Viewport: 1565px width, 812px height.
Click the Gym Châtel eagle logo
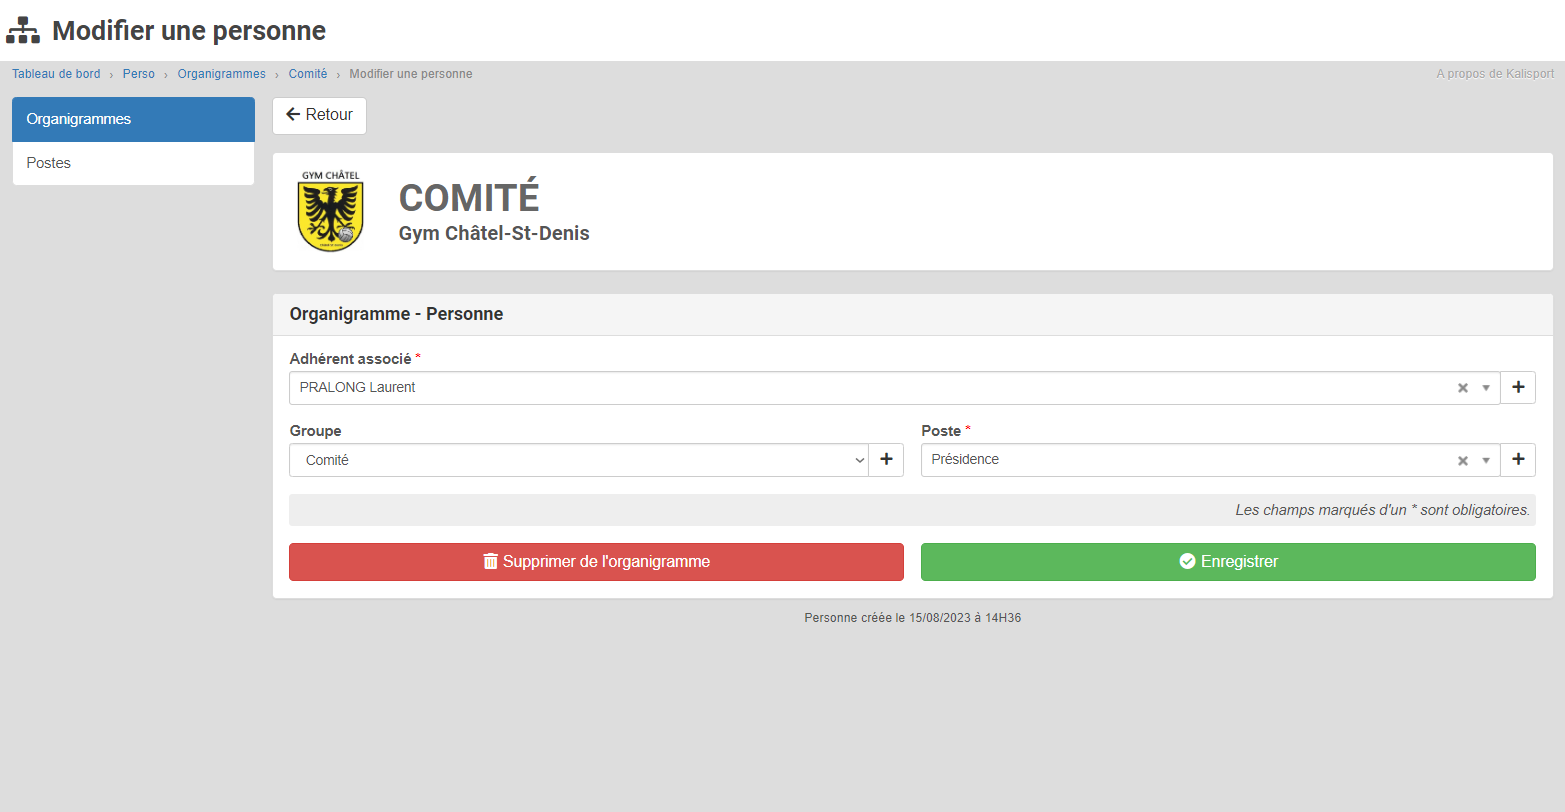click(330, 211)
